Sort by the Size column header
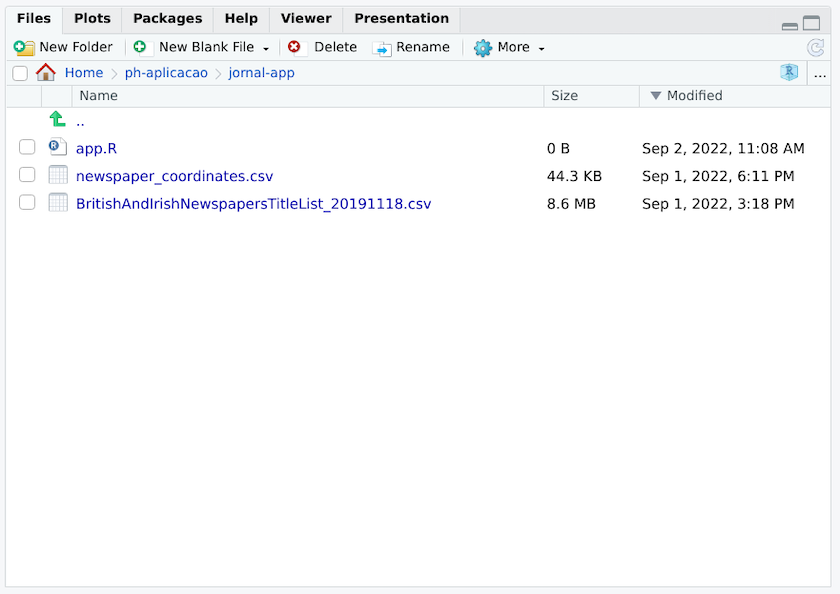This screenshot has width=840, height=594. coord(565,96)
